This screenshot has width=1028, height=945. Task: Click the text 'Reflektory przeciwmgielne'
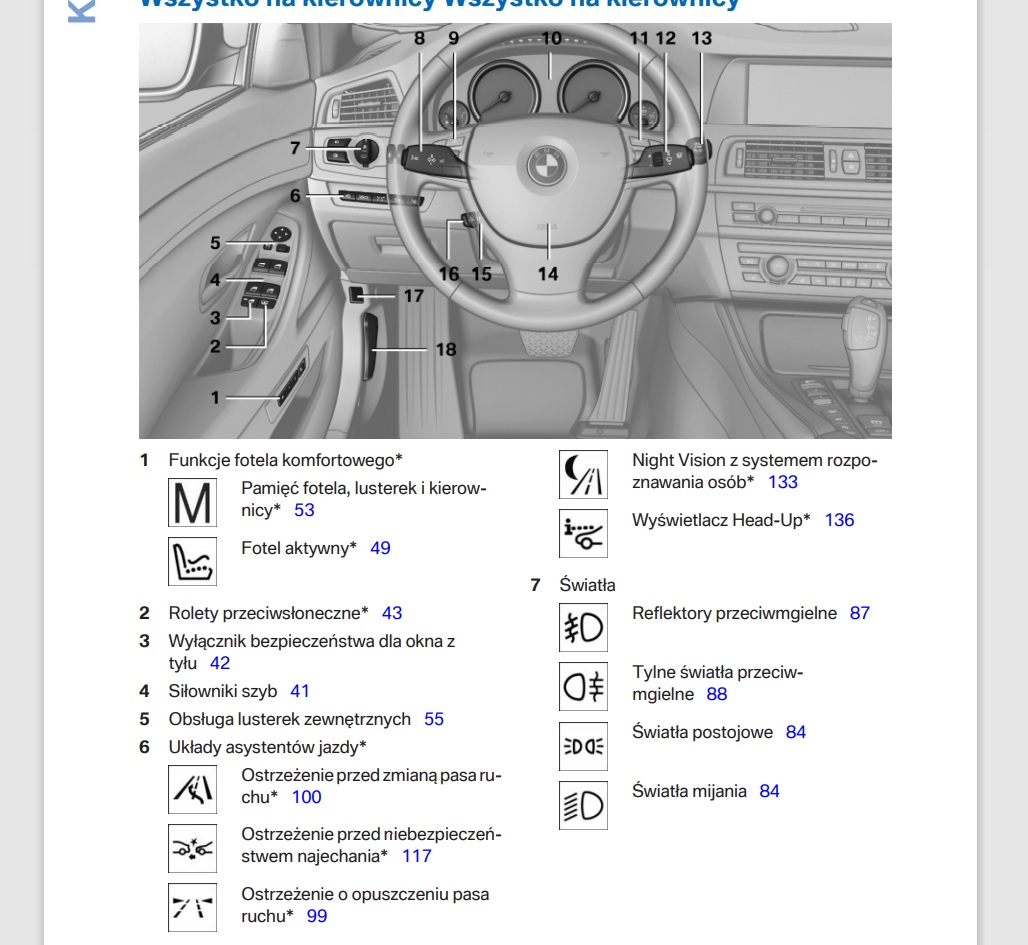coord(734,613)
